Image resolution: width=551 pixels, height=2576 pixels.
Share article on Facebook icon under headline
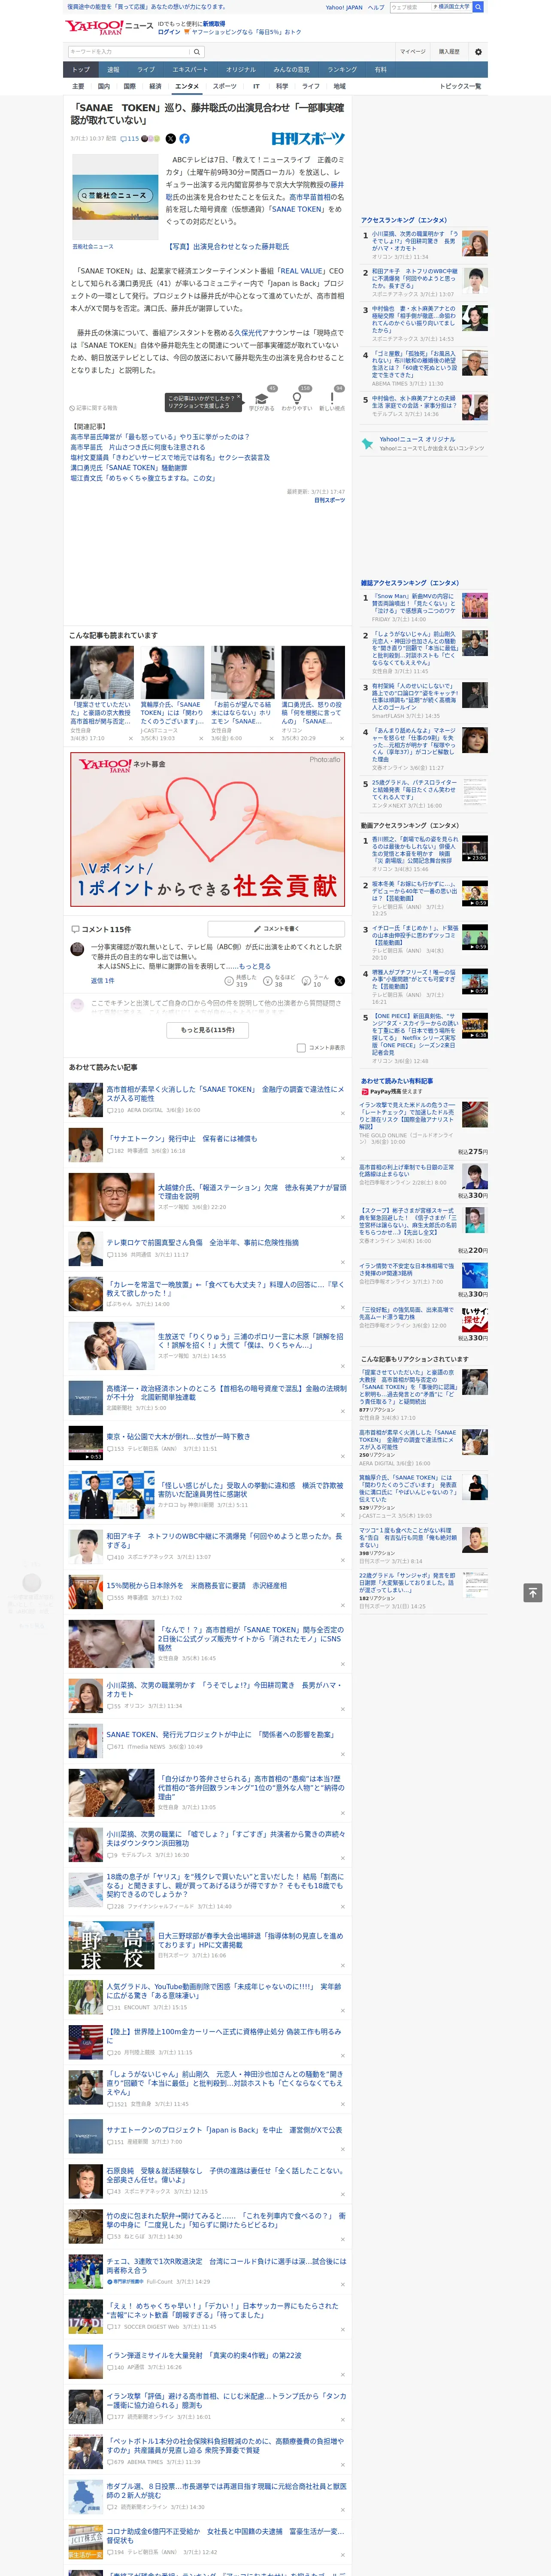point(184,139)
